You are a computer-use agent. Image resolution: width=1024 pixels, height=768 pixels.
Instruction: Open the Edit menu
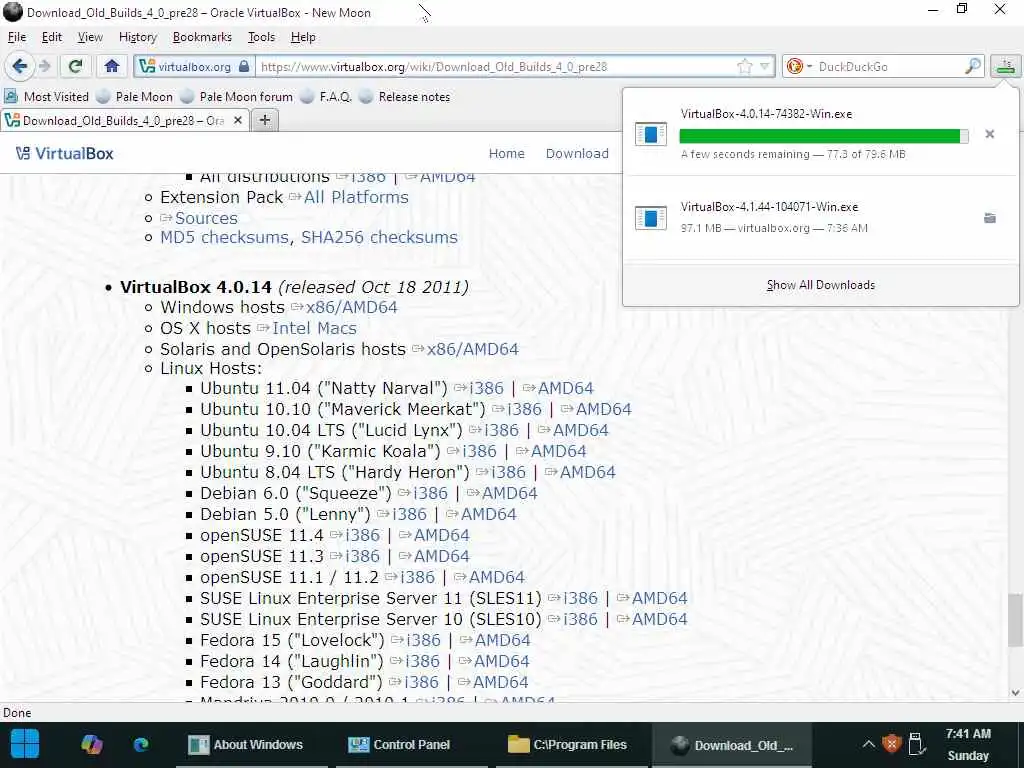point(52,37)
